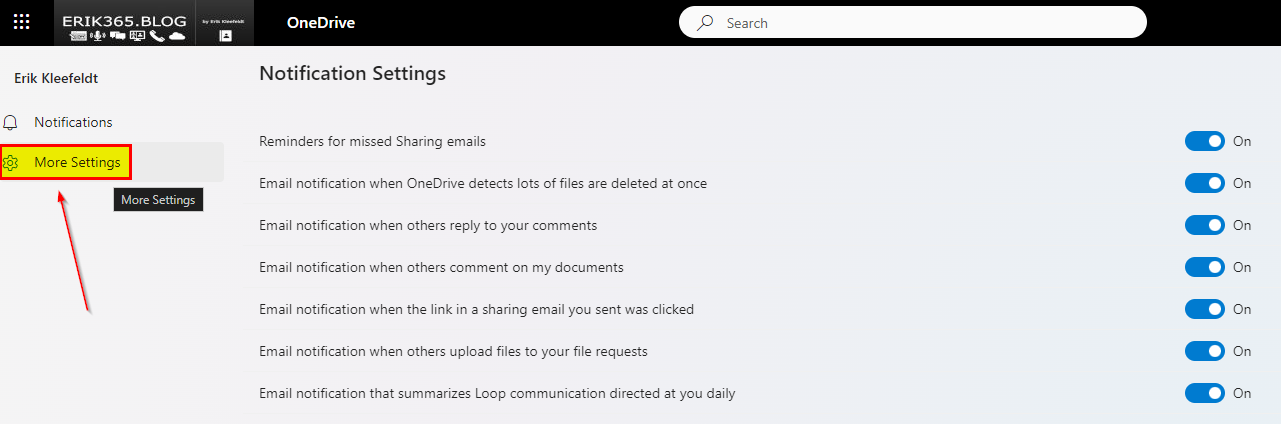
Task: Open More Settings in the left sidebar
Action: click(x=77, y=162)
